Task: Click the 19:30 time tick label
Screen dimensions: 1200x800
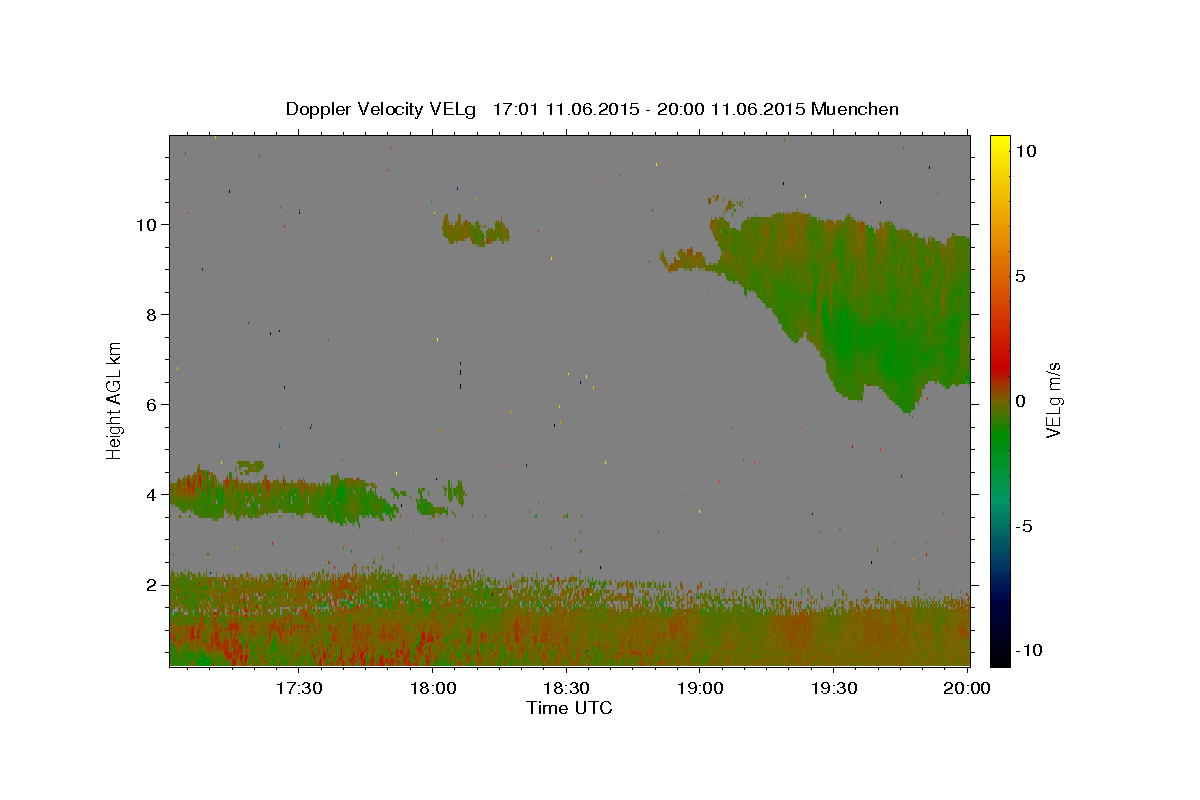Action: tap(834, 688)
